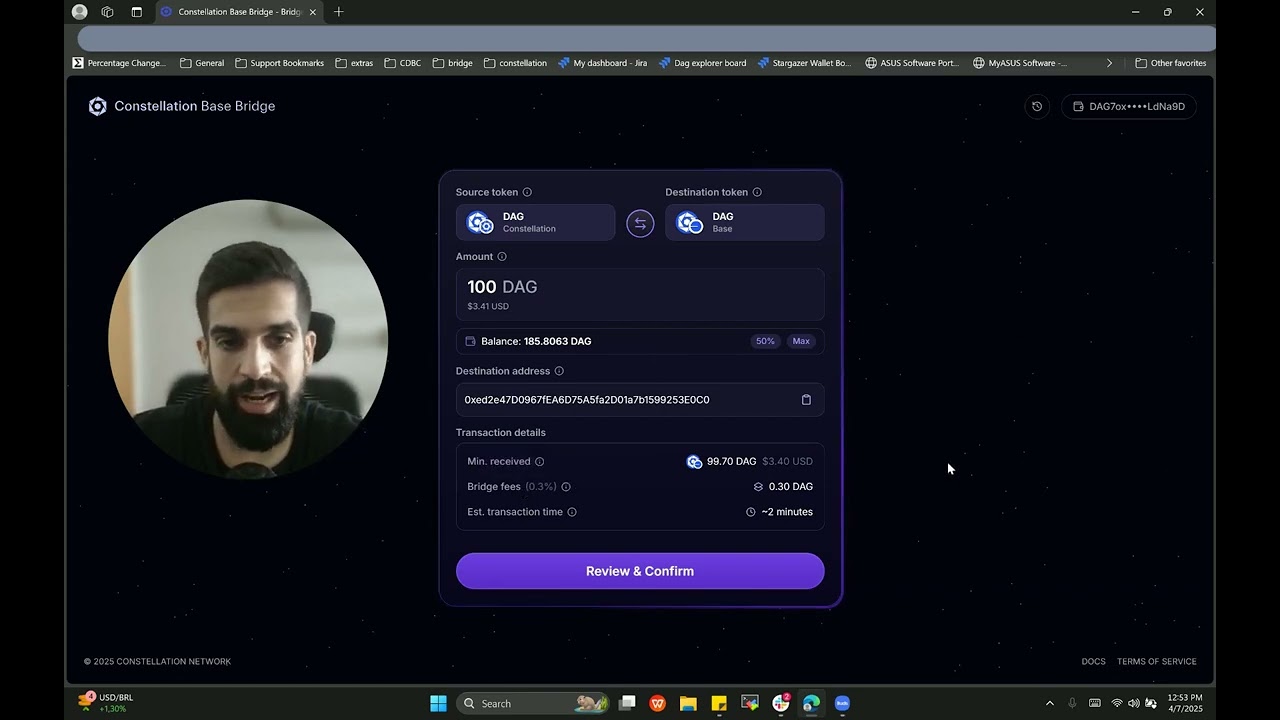Open the CDBC bookmarks folder
This screenshot has width=1280, height=720.
403,63
